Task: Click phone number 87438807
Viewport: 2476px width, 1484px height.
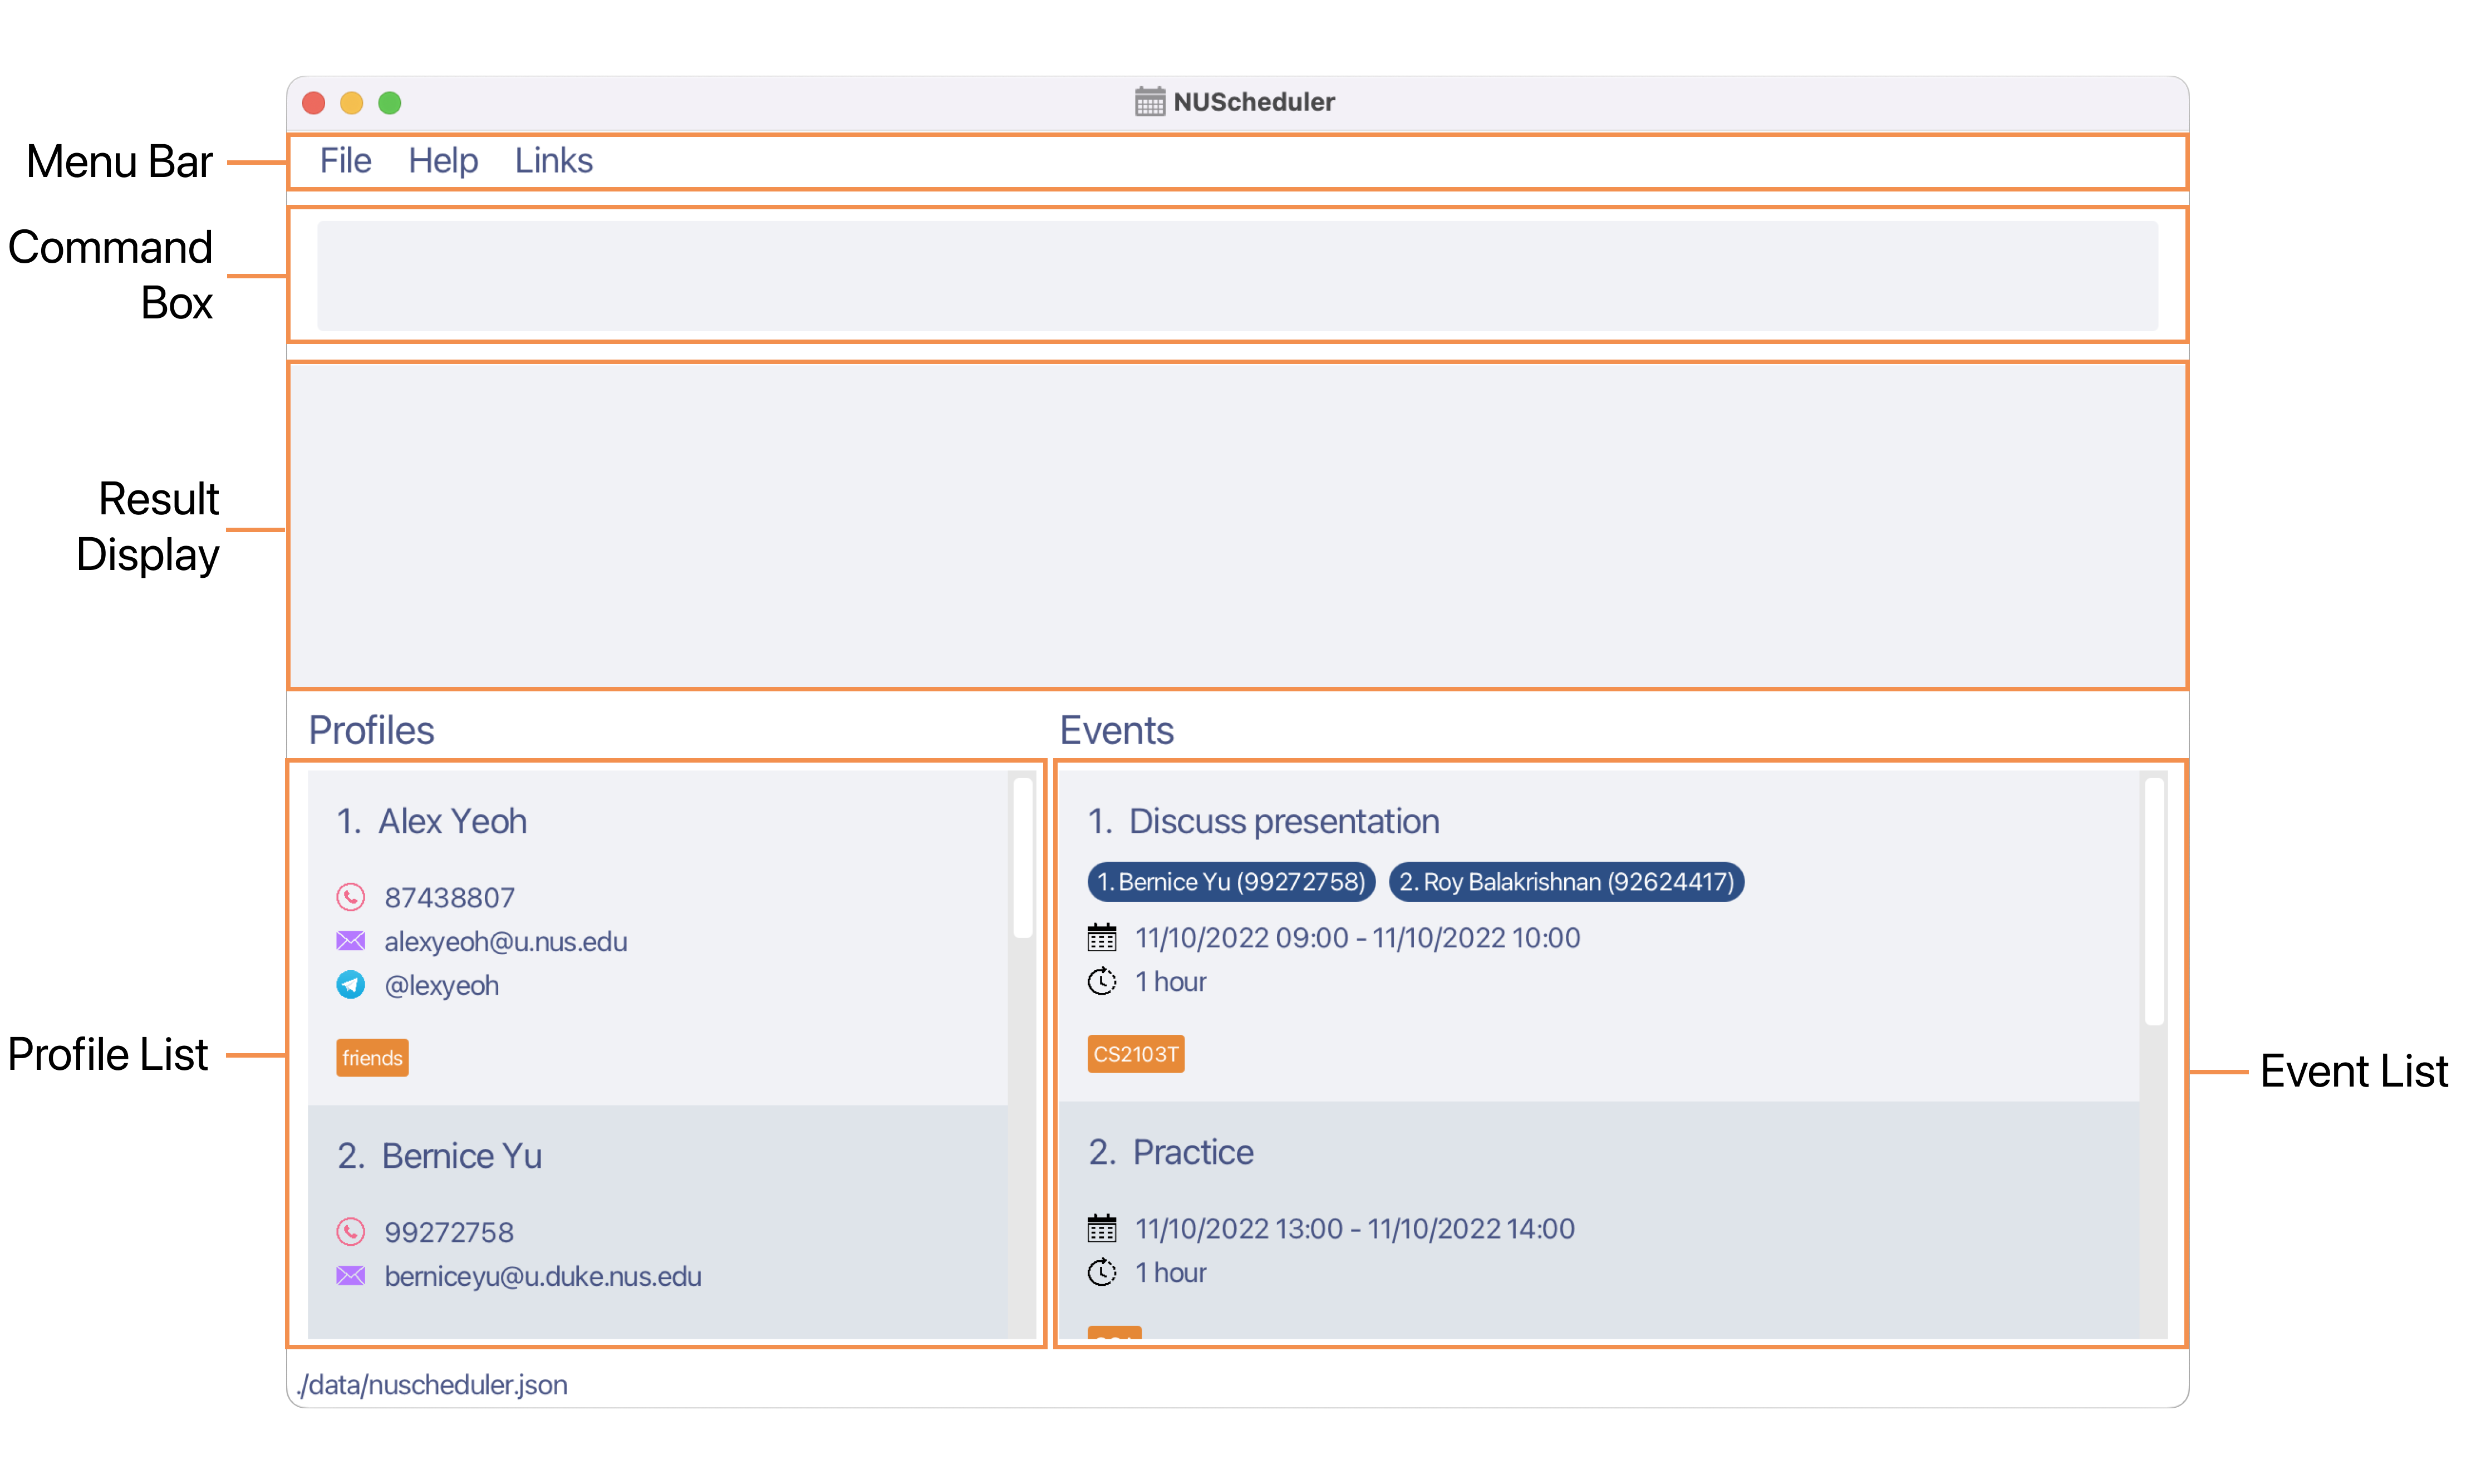Action: point(449,897)
